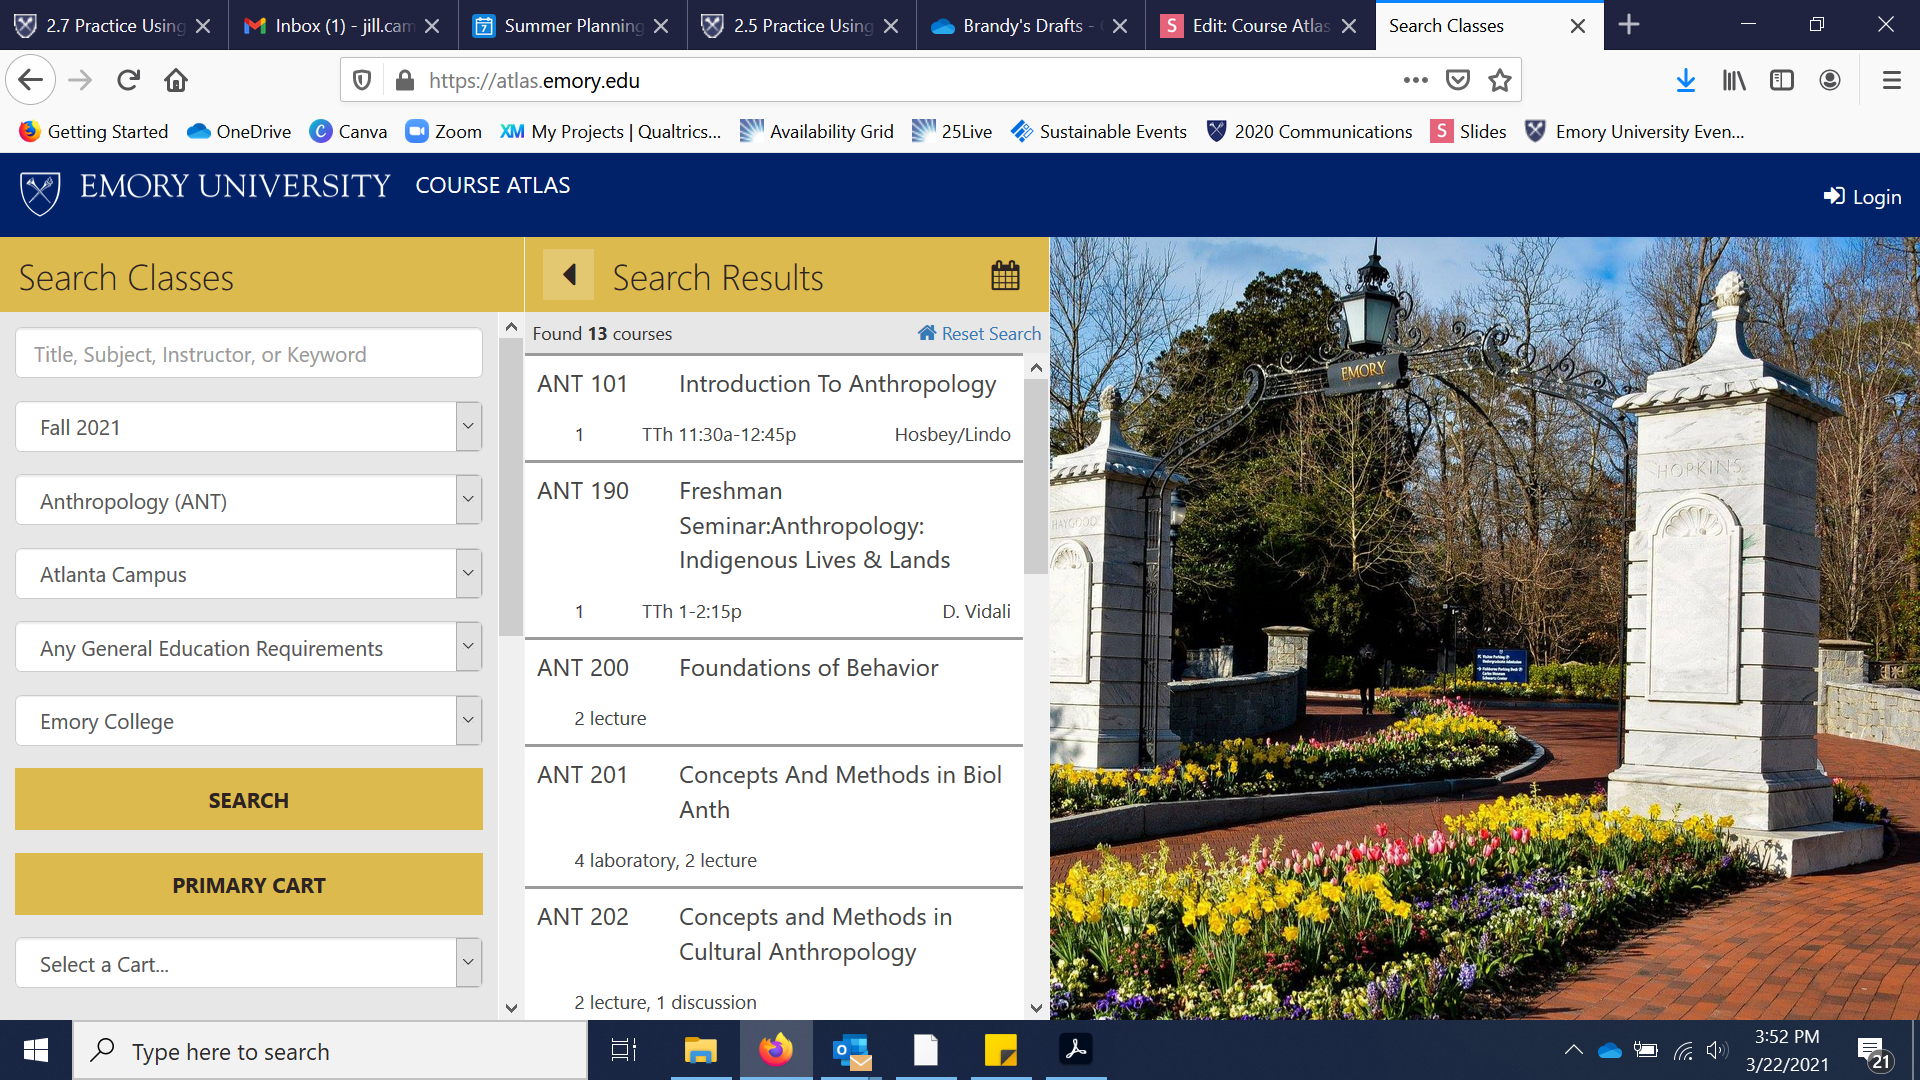Open Firefox account icon
The image size is (1920, 1080).
click(1830, 80)
